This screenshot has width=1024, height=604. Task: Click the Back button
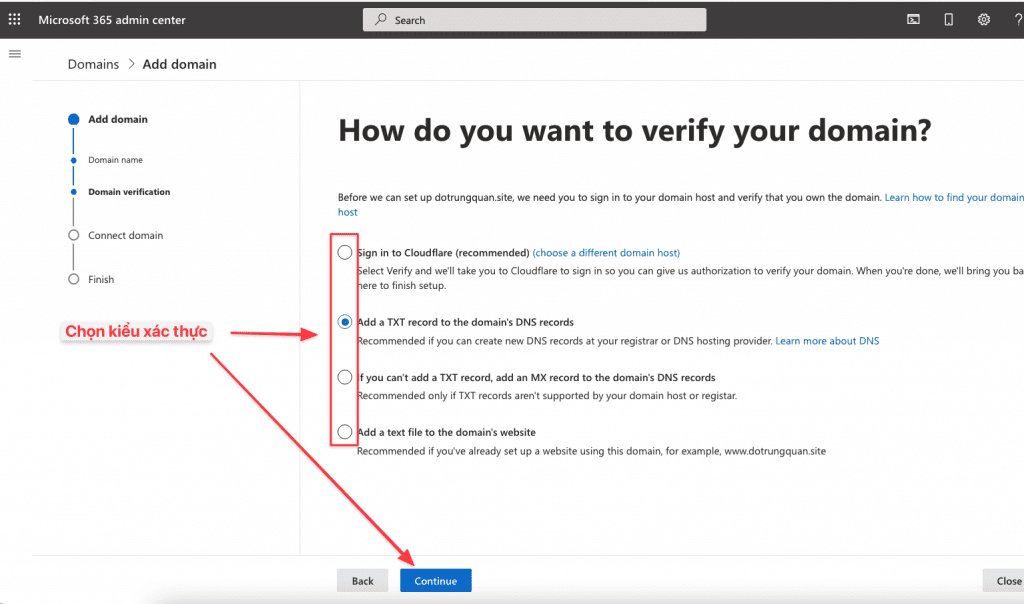(362, 580)
